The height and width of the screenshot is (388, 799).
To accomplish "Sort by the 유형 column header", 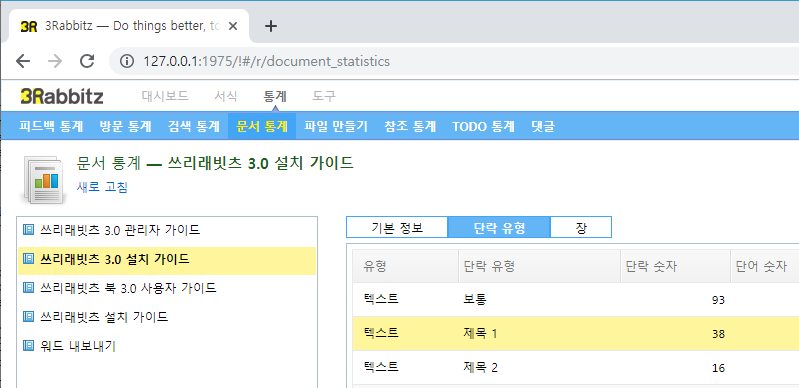I will (406, 266).
